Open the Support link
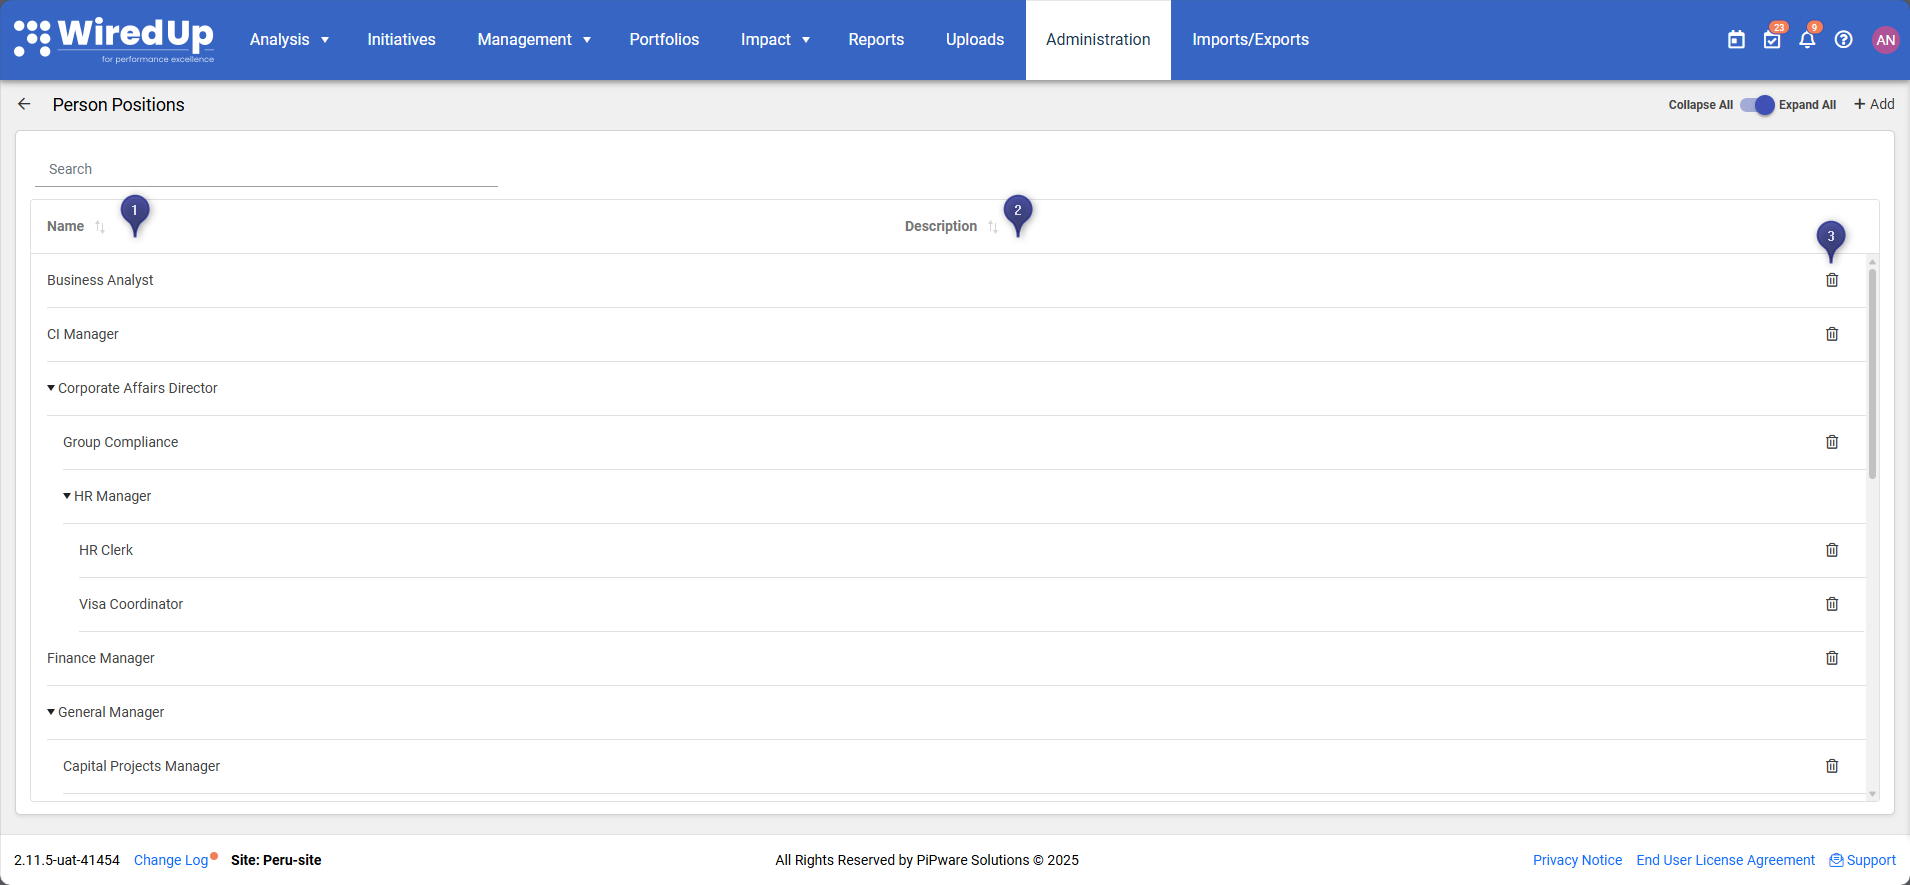This screenshot has height=885, width=1910. point(1862,860)
